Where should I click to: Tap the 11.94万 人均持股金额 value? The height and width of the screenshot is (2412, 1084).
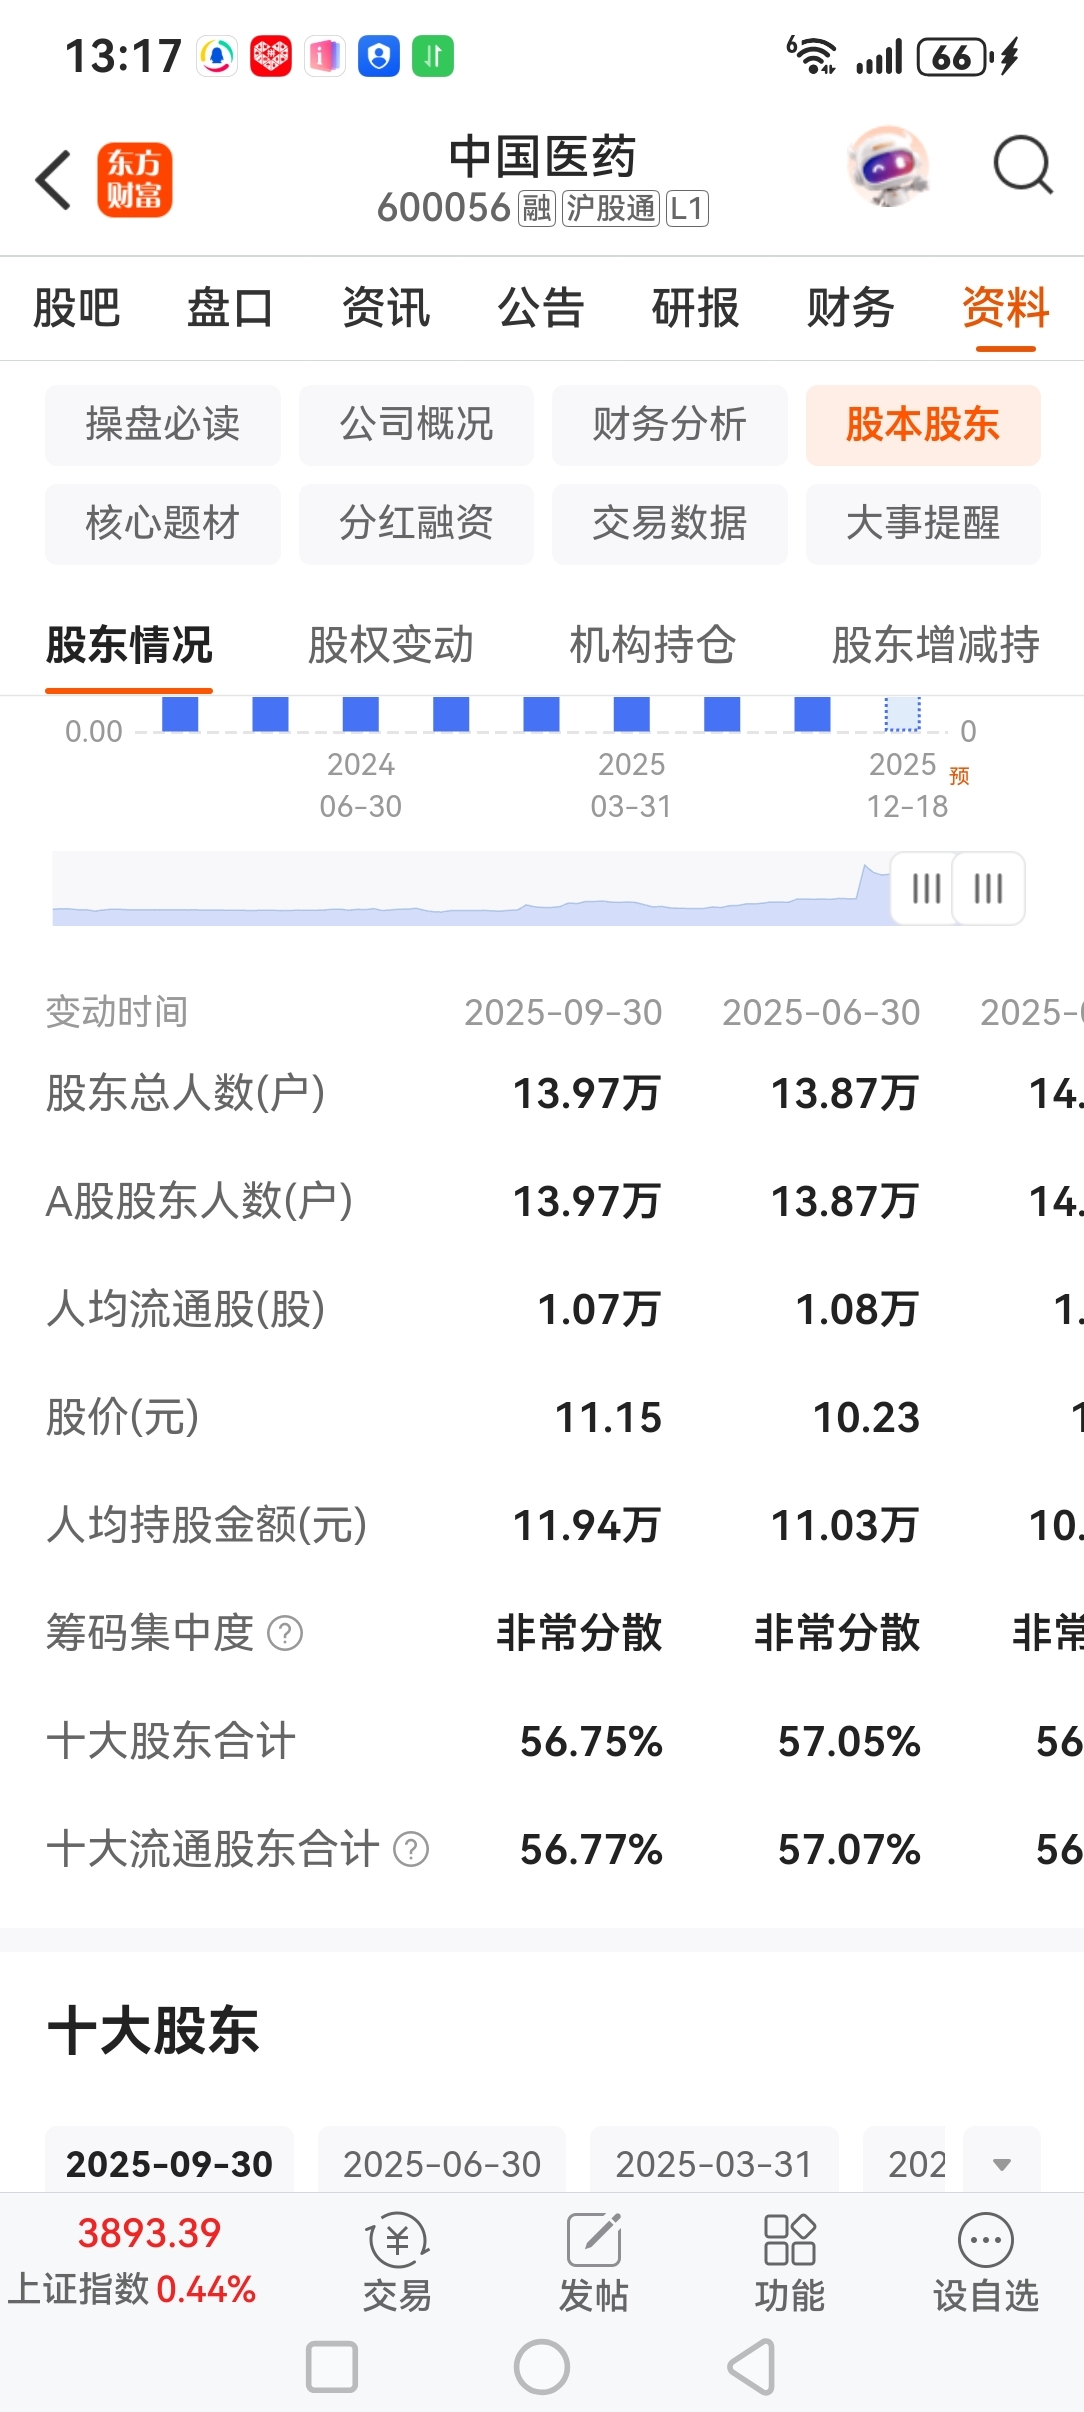pos(587,1525)
